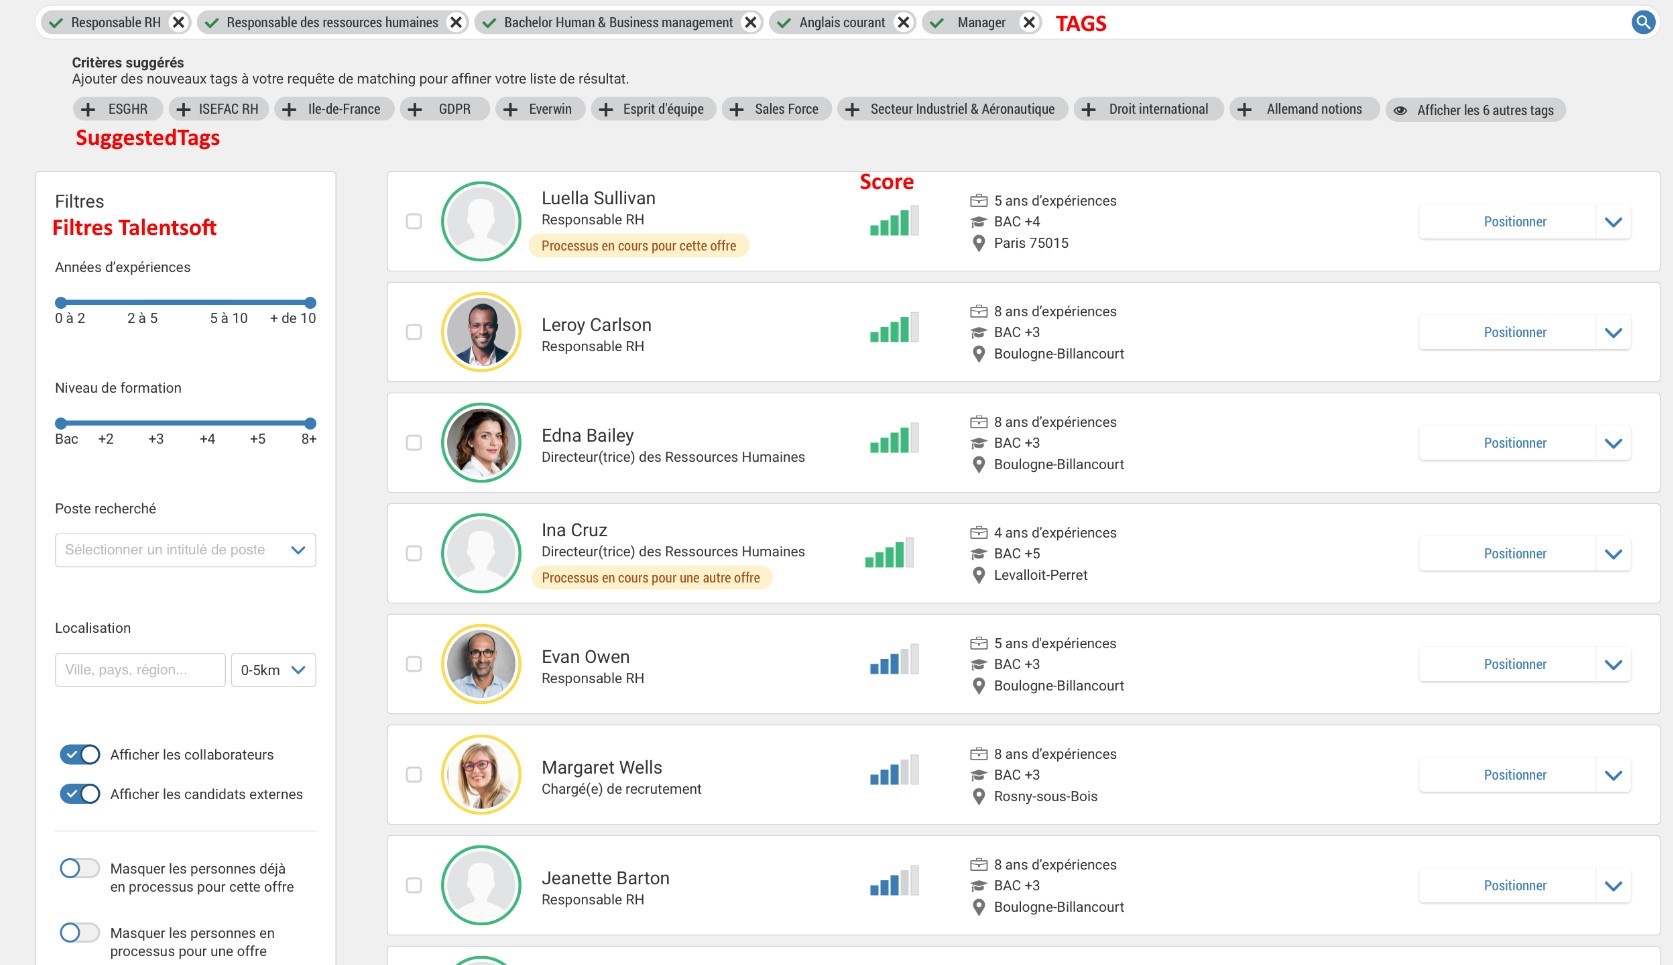
Task: Click the blue search magnifier icon
Action: [x=1643, y=22]
